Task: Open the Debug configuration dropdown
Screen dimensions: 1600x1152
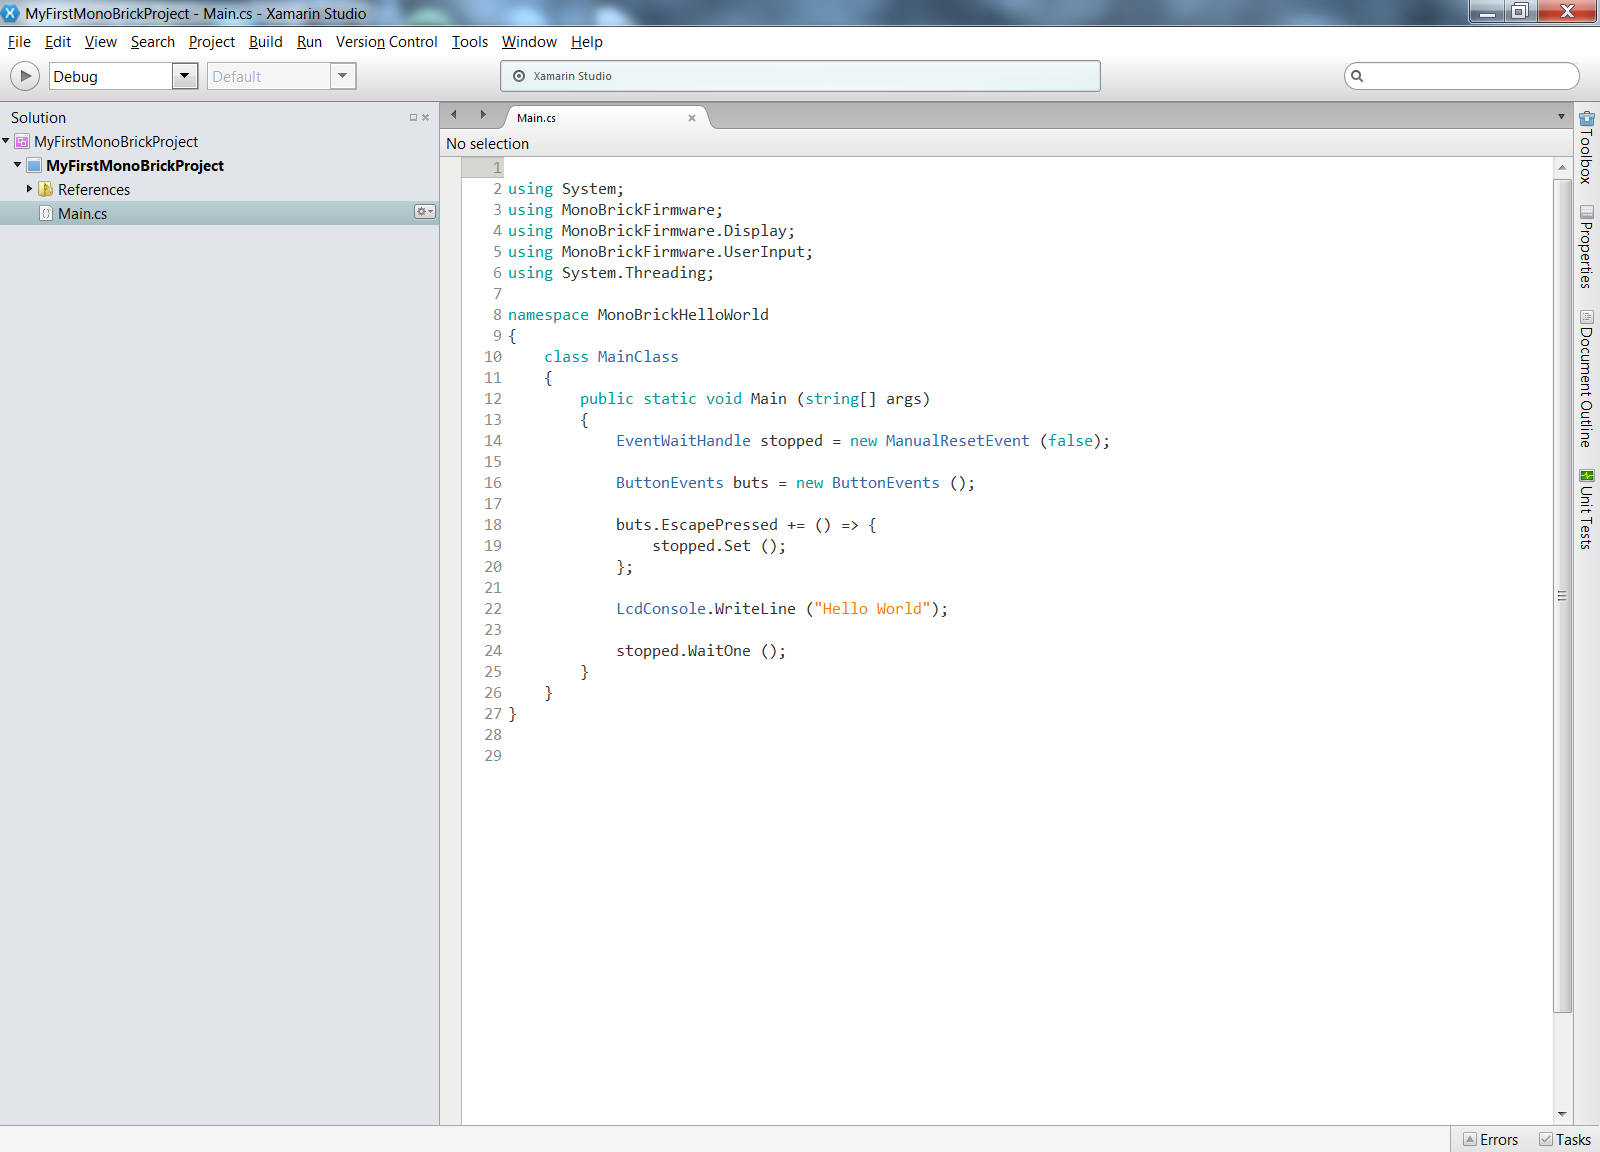Action: coord(185,76)
